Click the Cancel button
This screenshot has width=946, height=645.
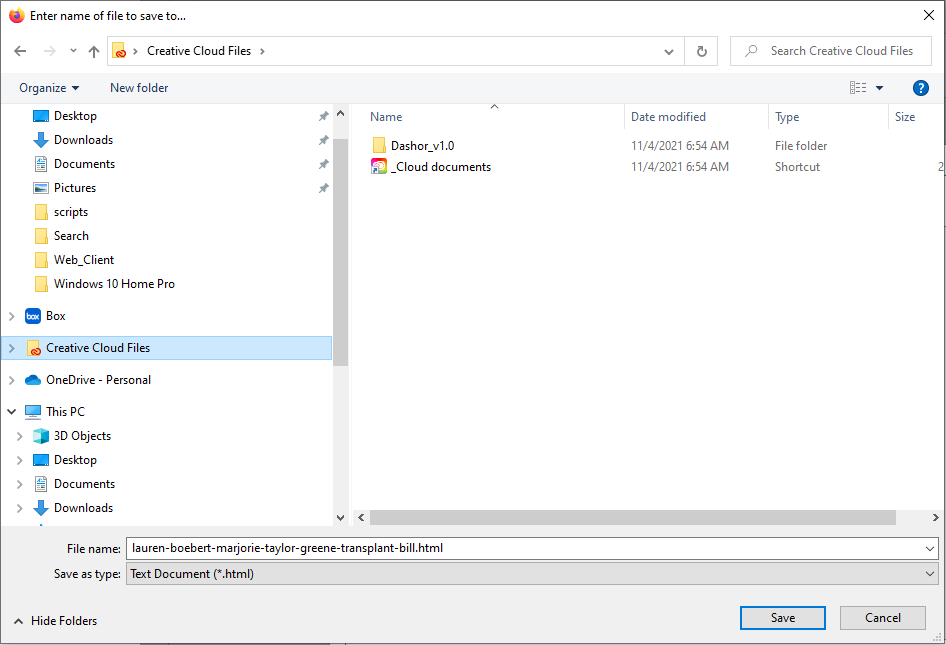point(882,618)
